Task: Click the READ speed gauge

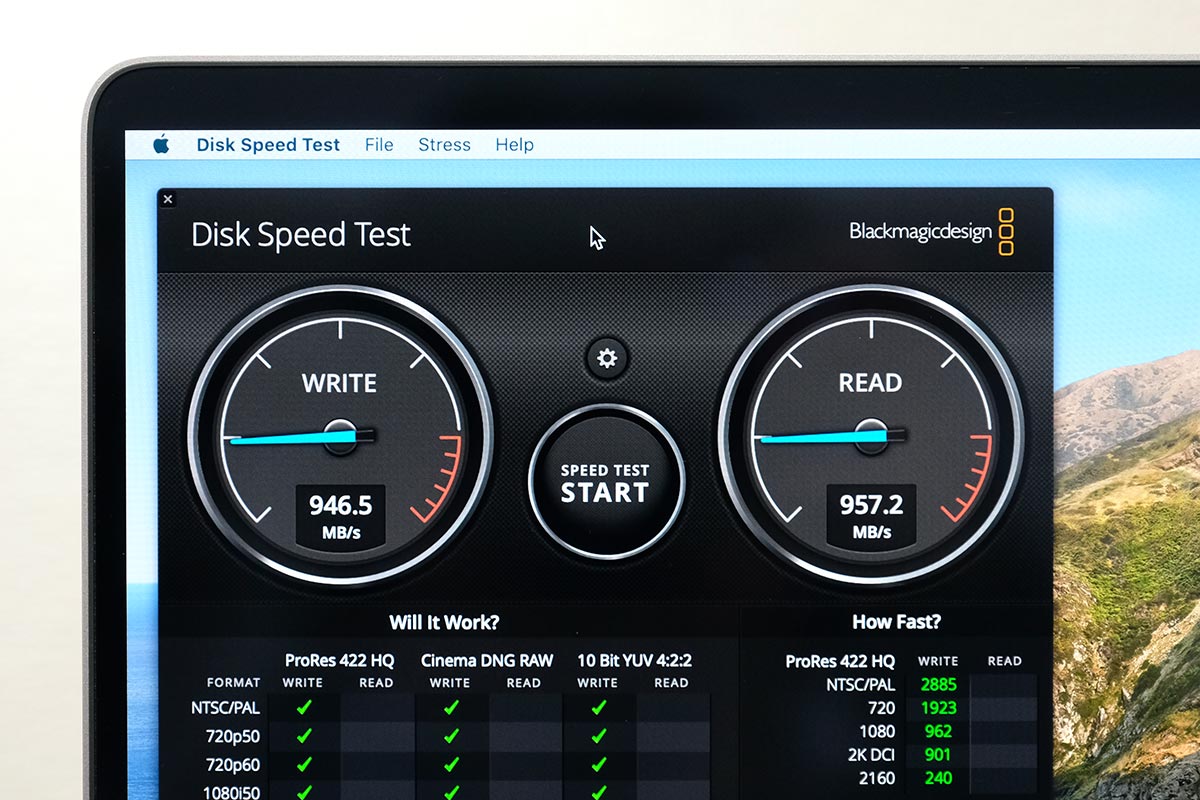Action: (x=870, y=436)
